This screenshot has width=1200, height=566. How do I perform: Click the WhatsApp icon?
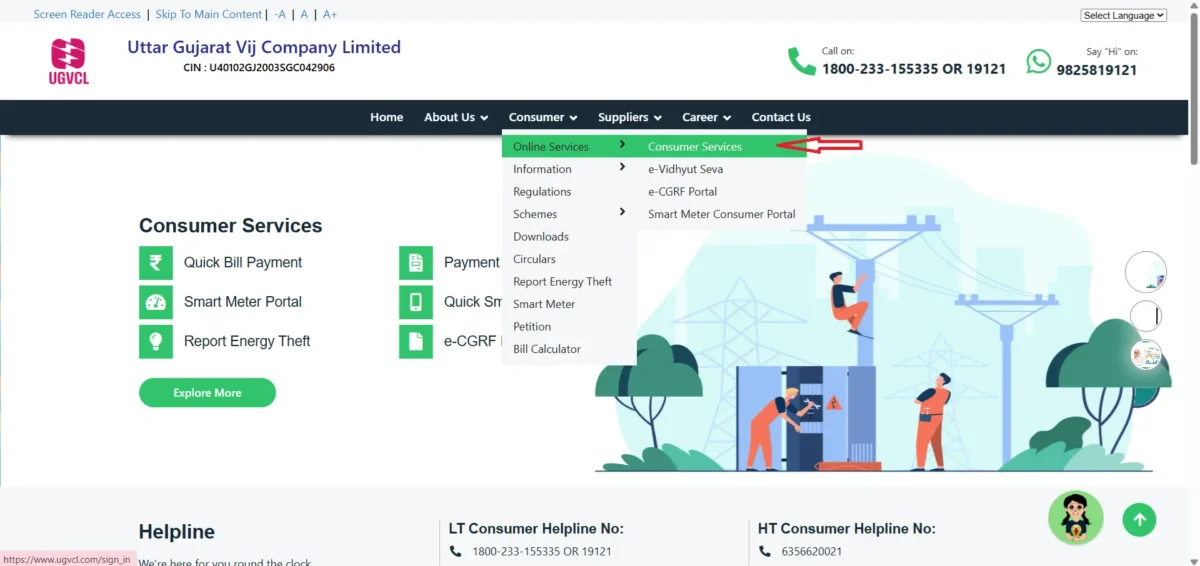1039,62
